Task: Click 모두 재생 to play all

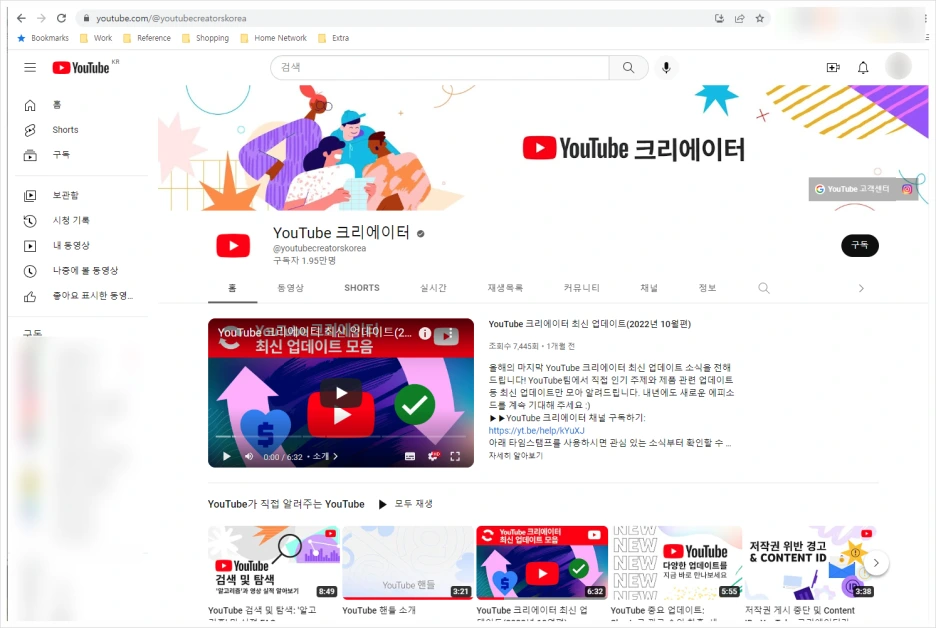Action: tap(406, 504)
